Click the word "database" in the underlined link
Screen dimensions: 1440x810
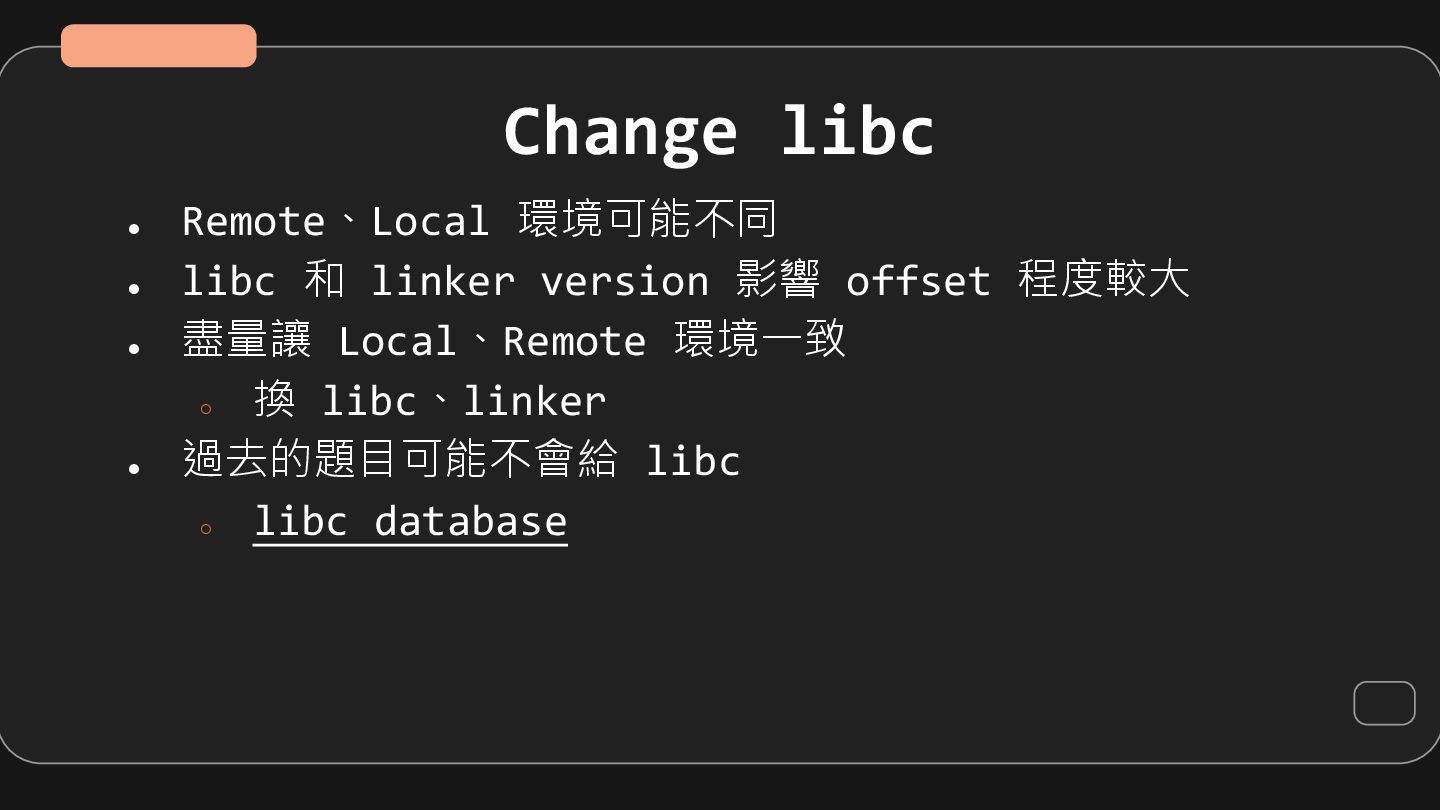(x=470, y=522)
